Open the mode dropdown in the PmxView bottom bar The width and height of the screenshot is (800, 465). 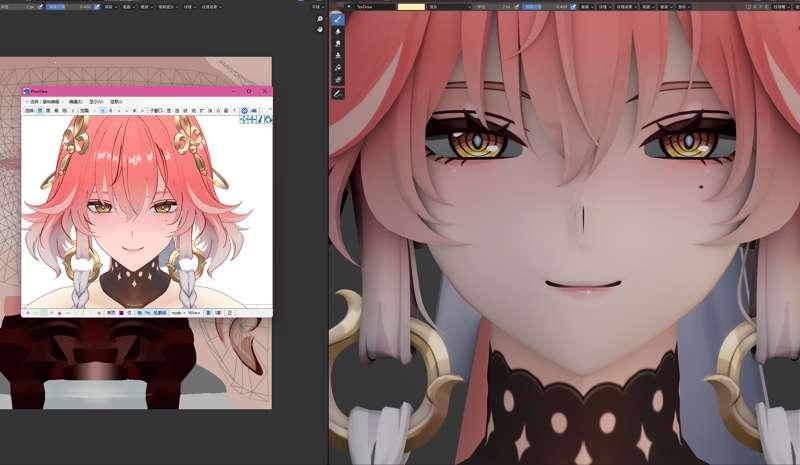[178, 312]
